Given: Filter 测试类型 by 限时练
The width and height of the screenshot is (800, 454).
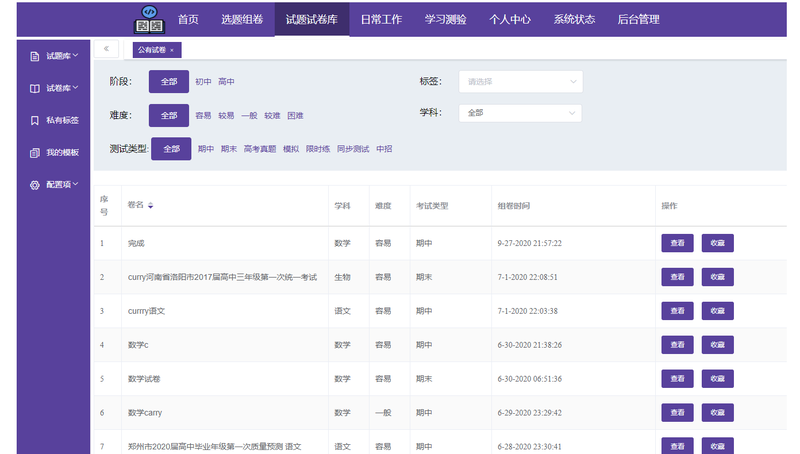Looking at the screenshot, I should click(318, 149).
